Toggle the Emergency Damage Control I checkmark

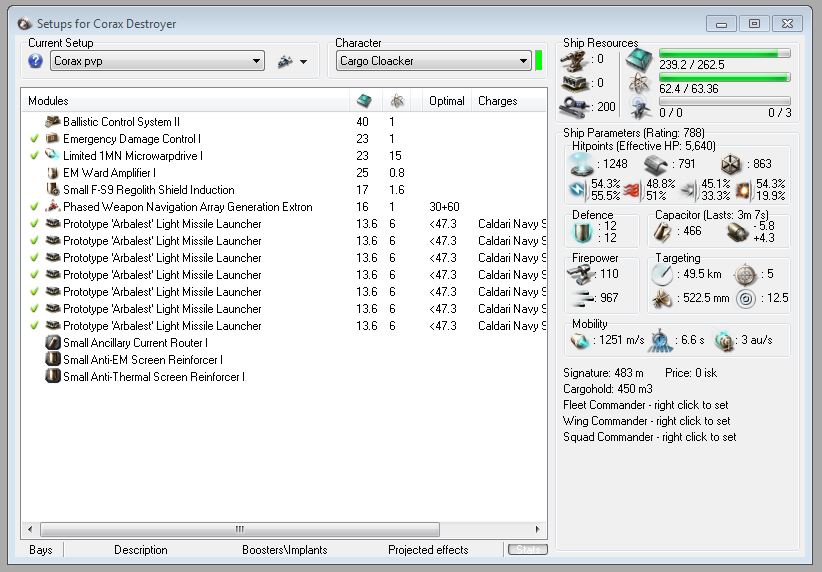(x=34, y=139)
